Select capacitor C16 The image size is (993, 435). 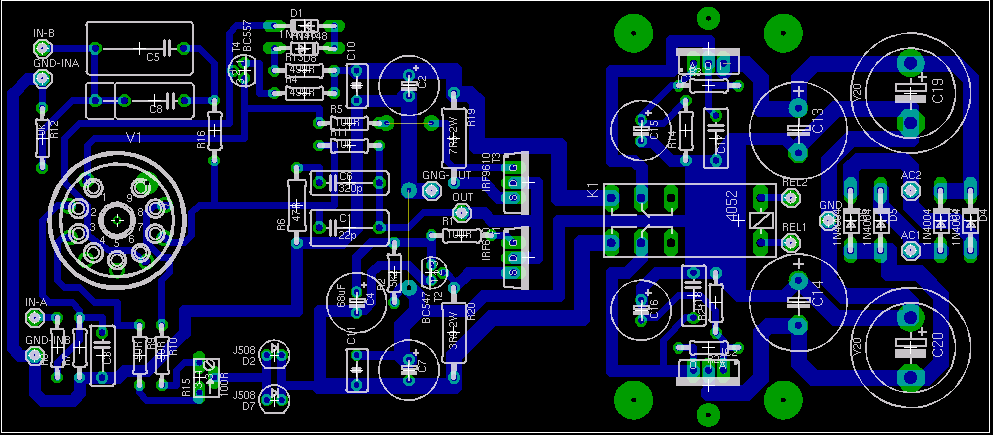(641, 310)
